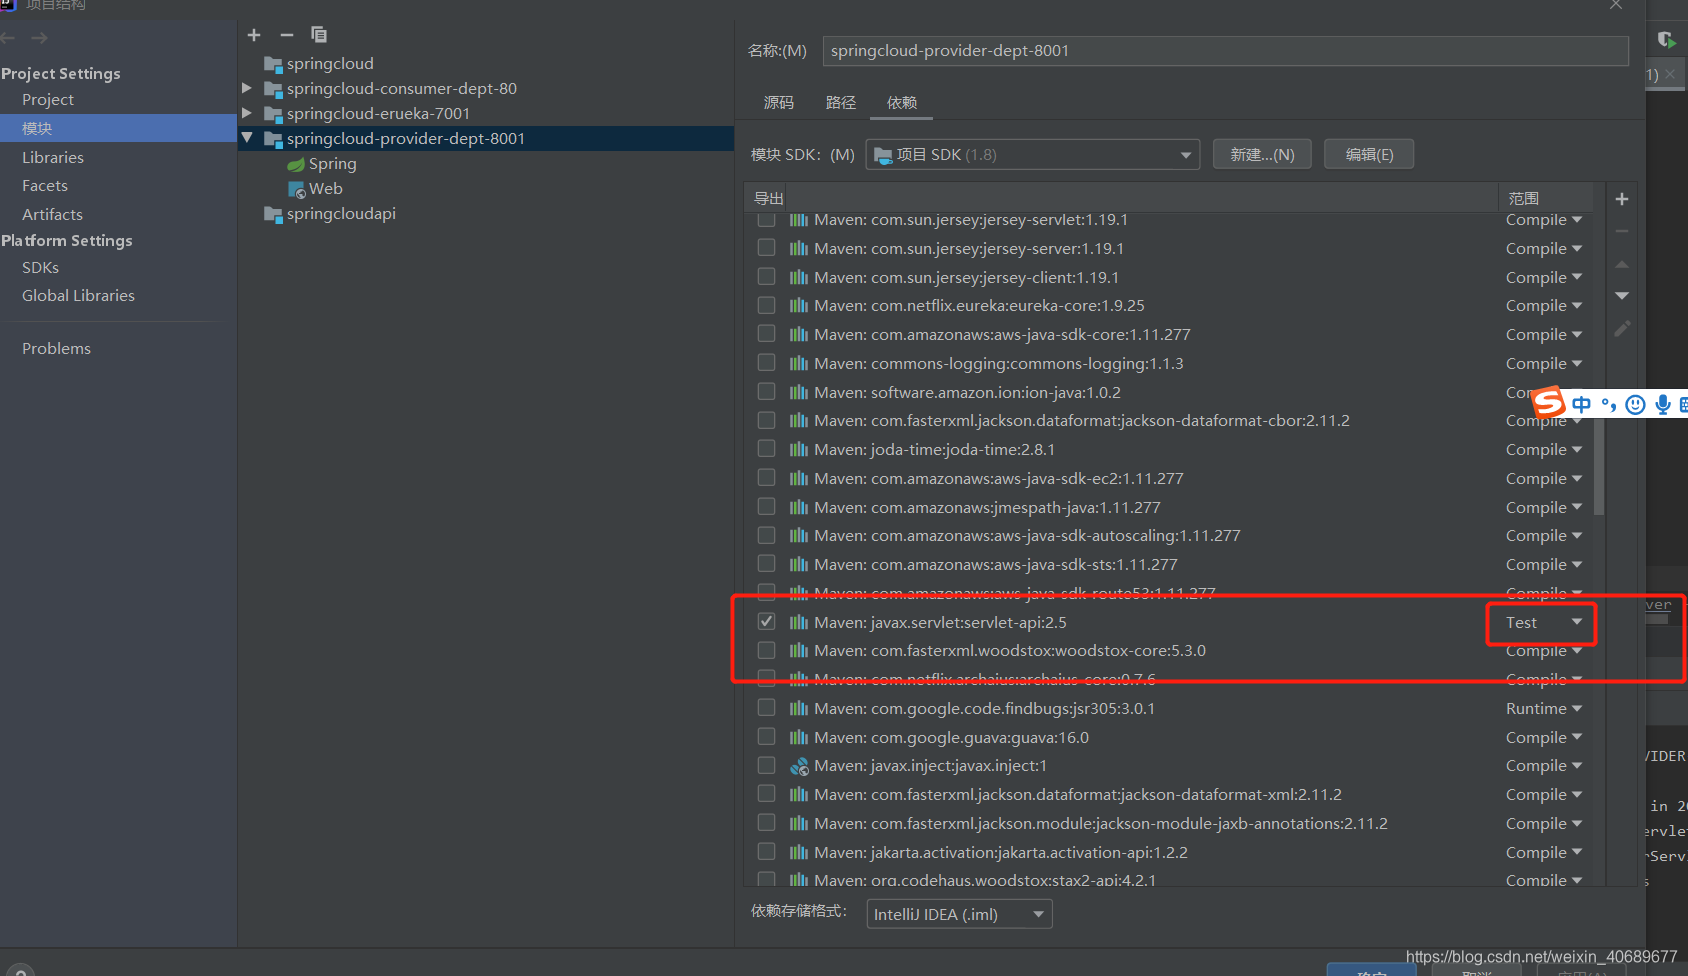The height and width of the screenshot is (976, 1688).
Task: Switch to the 源码 tab
Action: tap(779, 102)
